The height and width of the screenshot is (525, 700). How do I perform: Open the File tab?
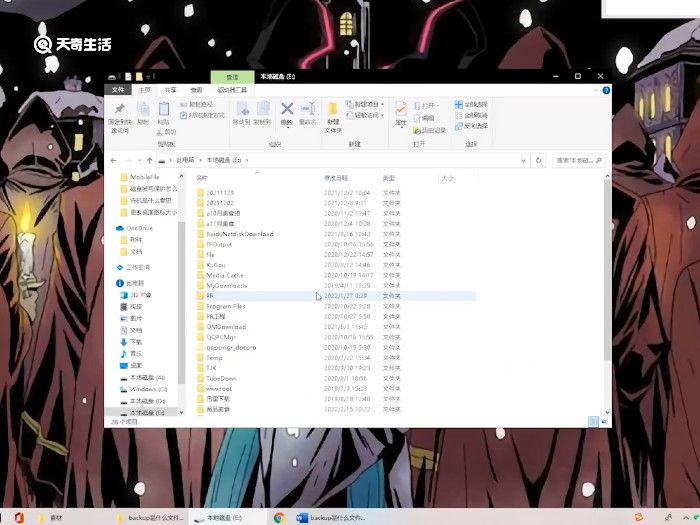[x=118, y=90]
